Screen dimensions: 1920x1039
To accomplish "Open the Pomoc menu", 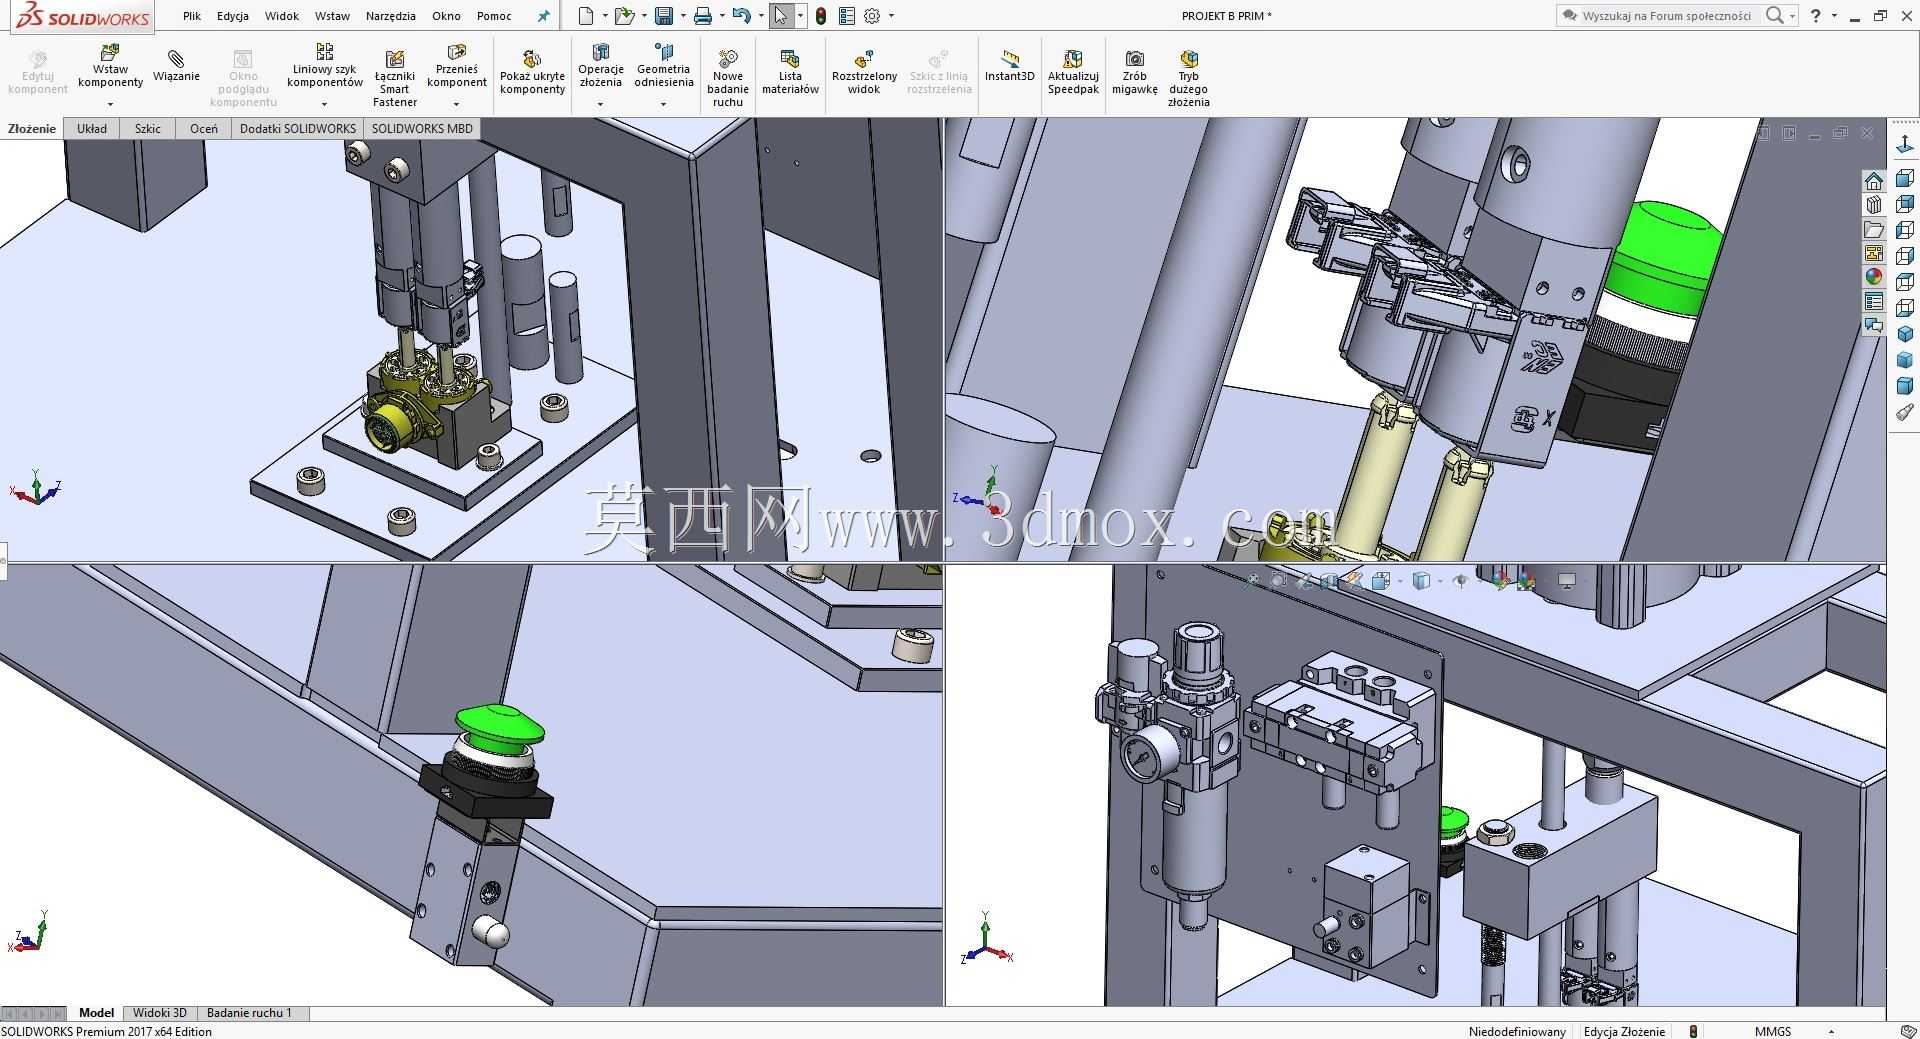I will pos(494,16).
